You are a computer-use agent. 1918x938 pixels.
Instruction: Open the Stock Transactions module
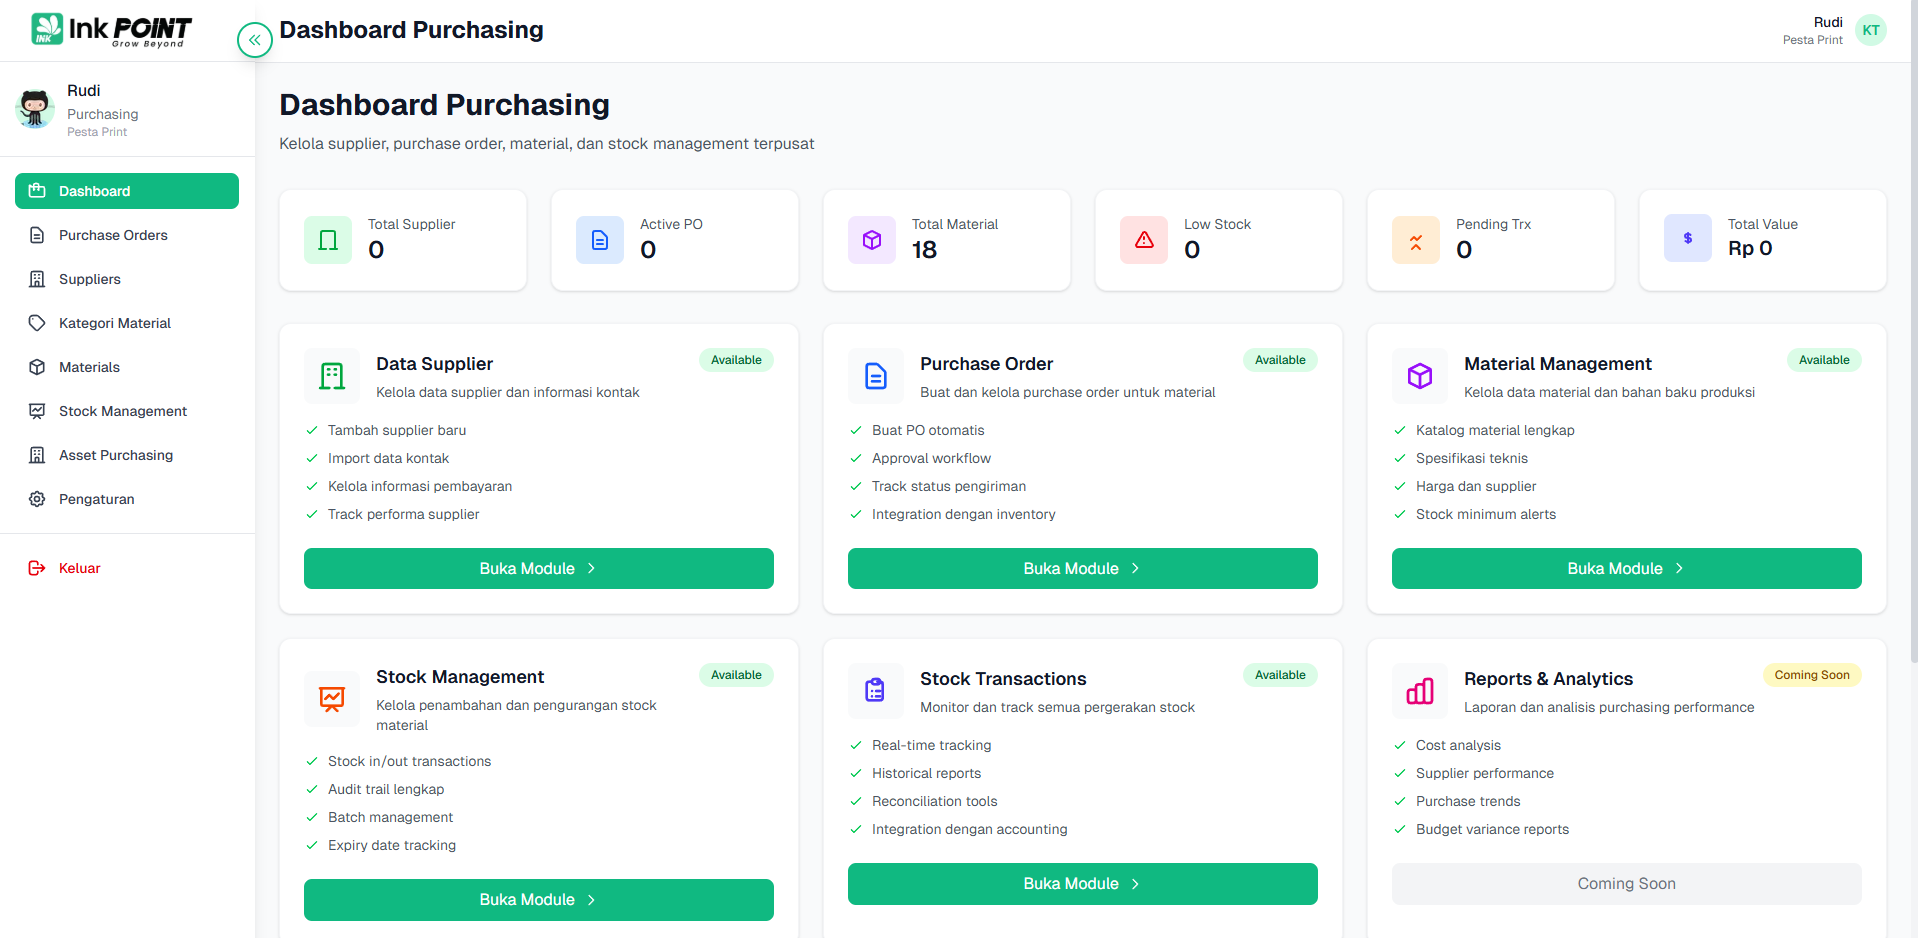coord(1082,884)
